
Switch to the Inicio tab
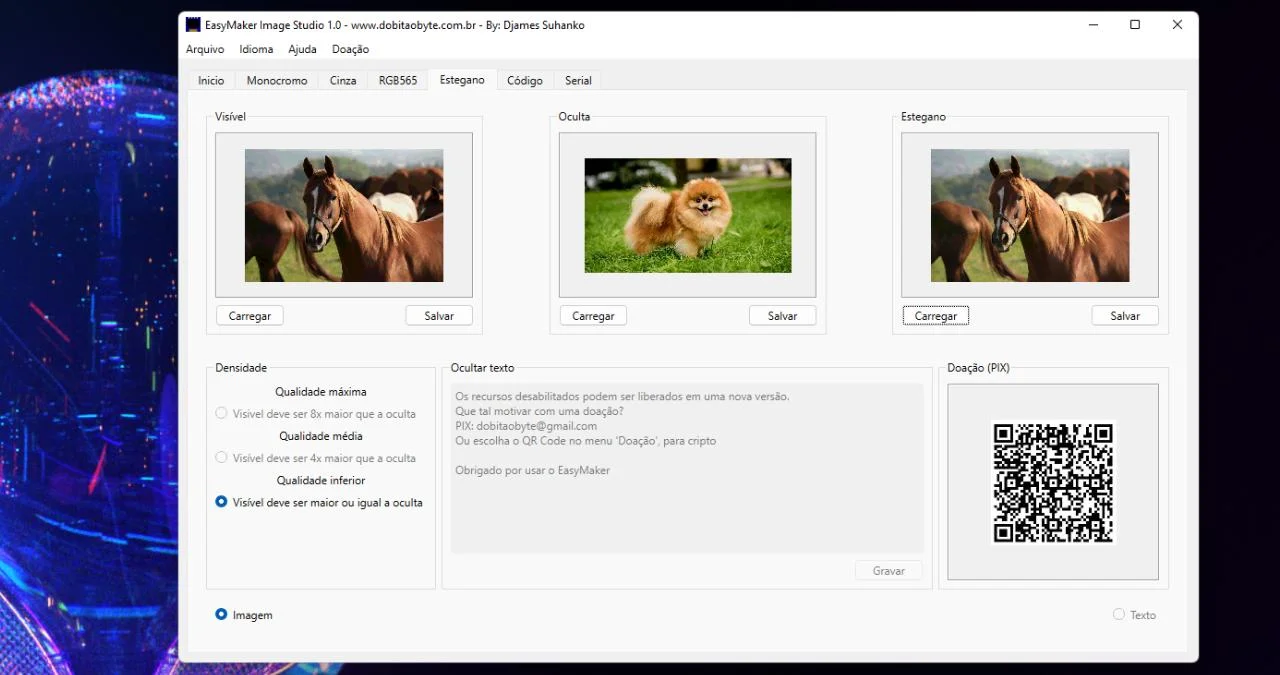point(211,81)
